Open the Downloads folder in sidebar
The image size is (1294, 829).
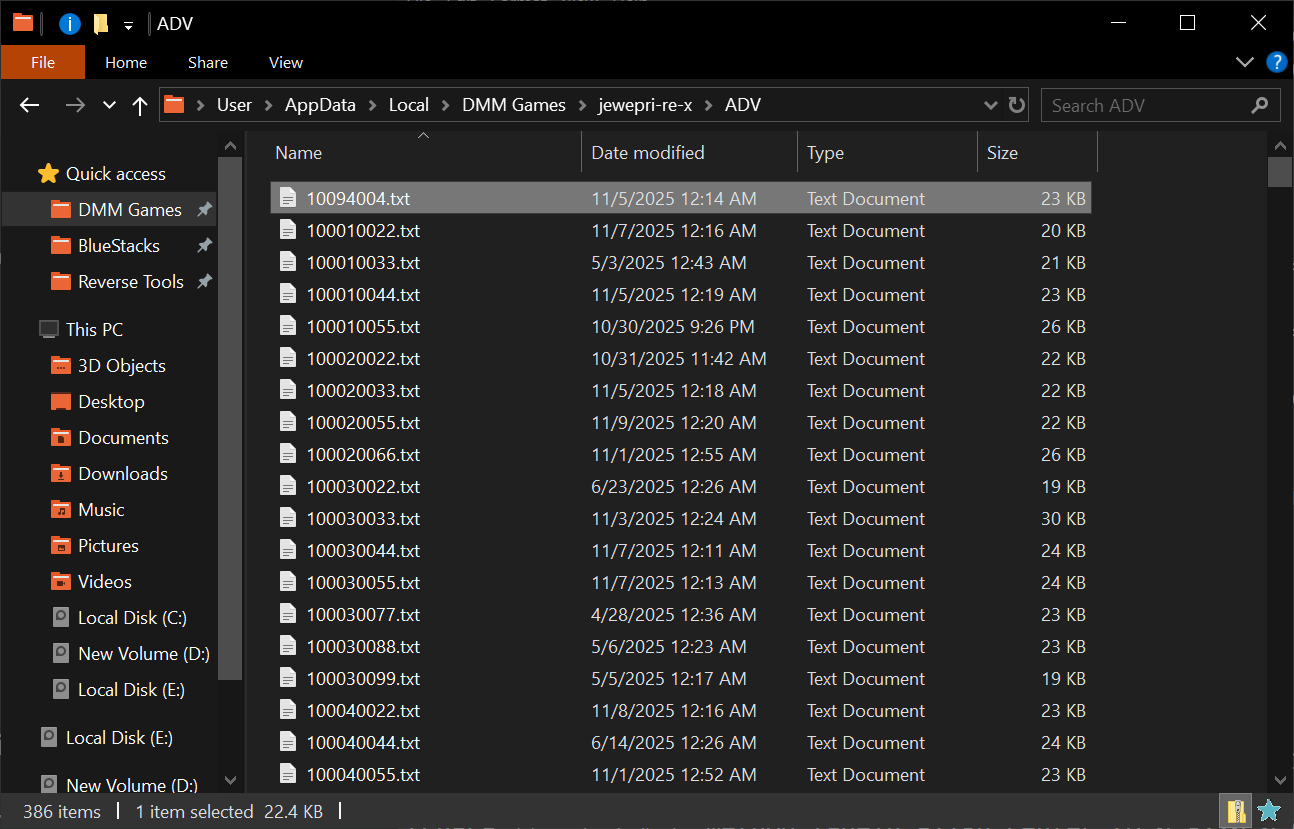(122, 474)
